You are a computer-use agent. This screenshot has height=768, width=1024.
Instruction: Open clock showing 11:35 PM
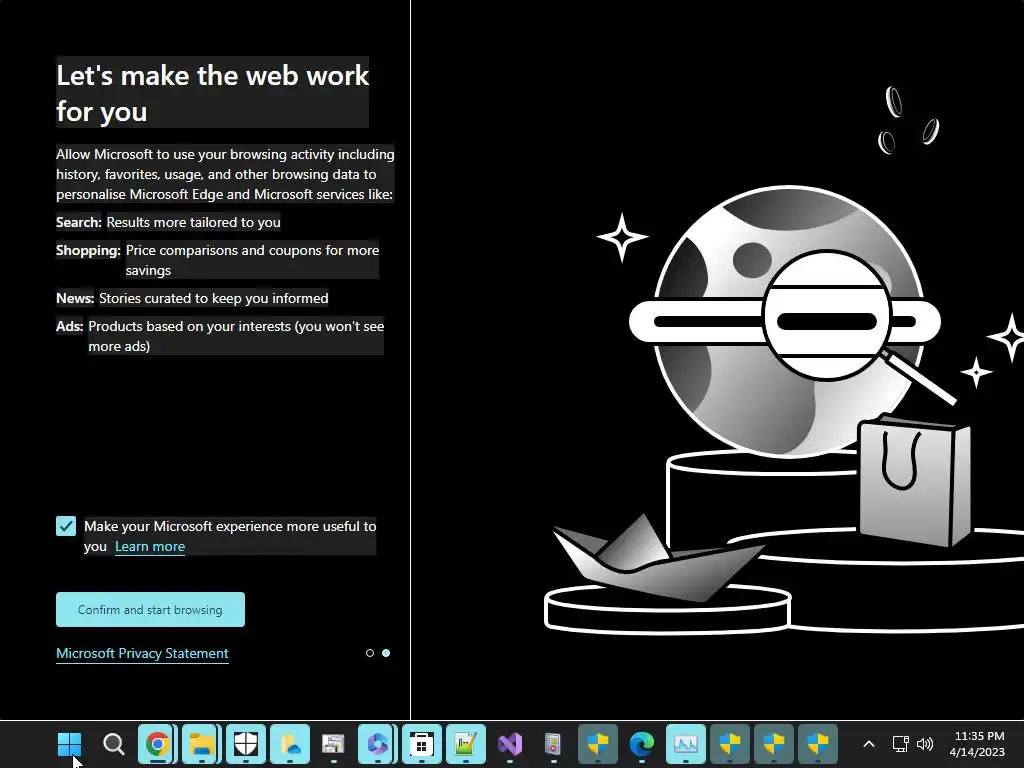coord(978,744)
